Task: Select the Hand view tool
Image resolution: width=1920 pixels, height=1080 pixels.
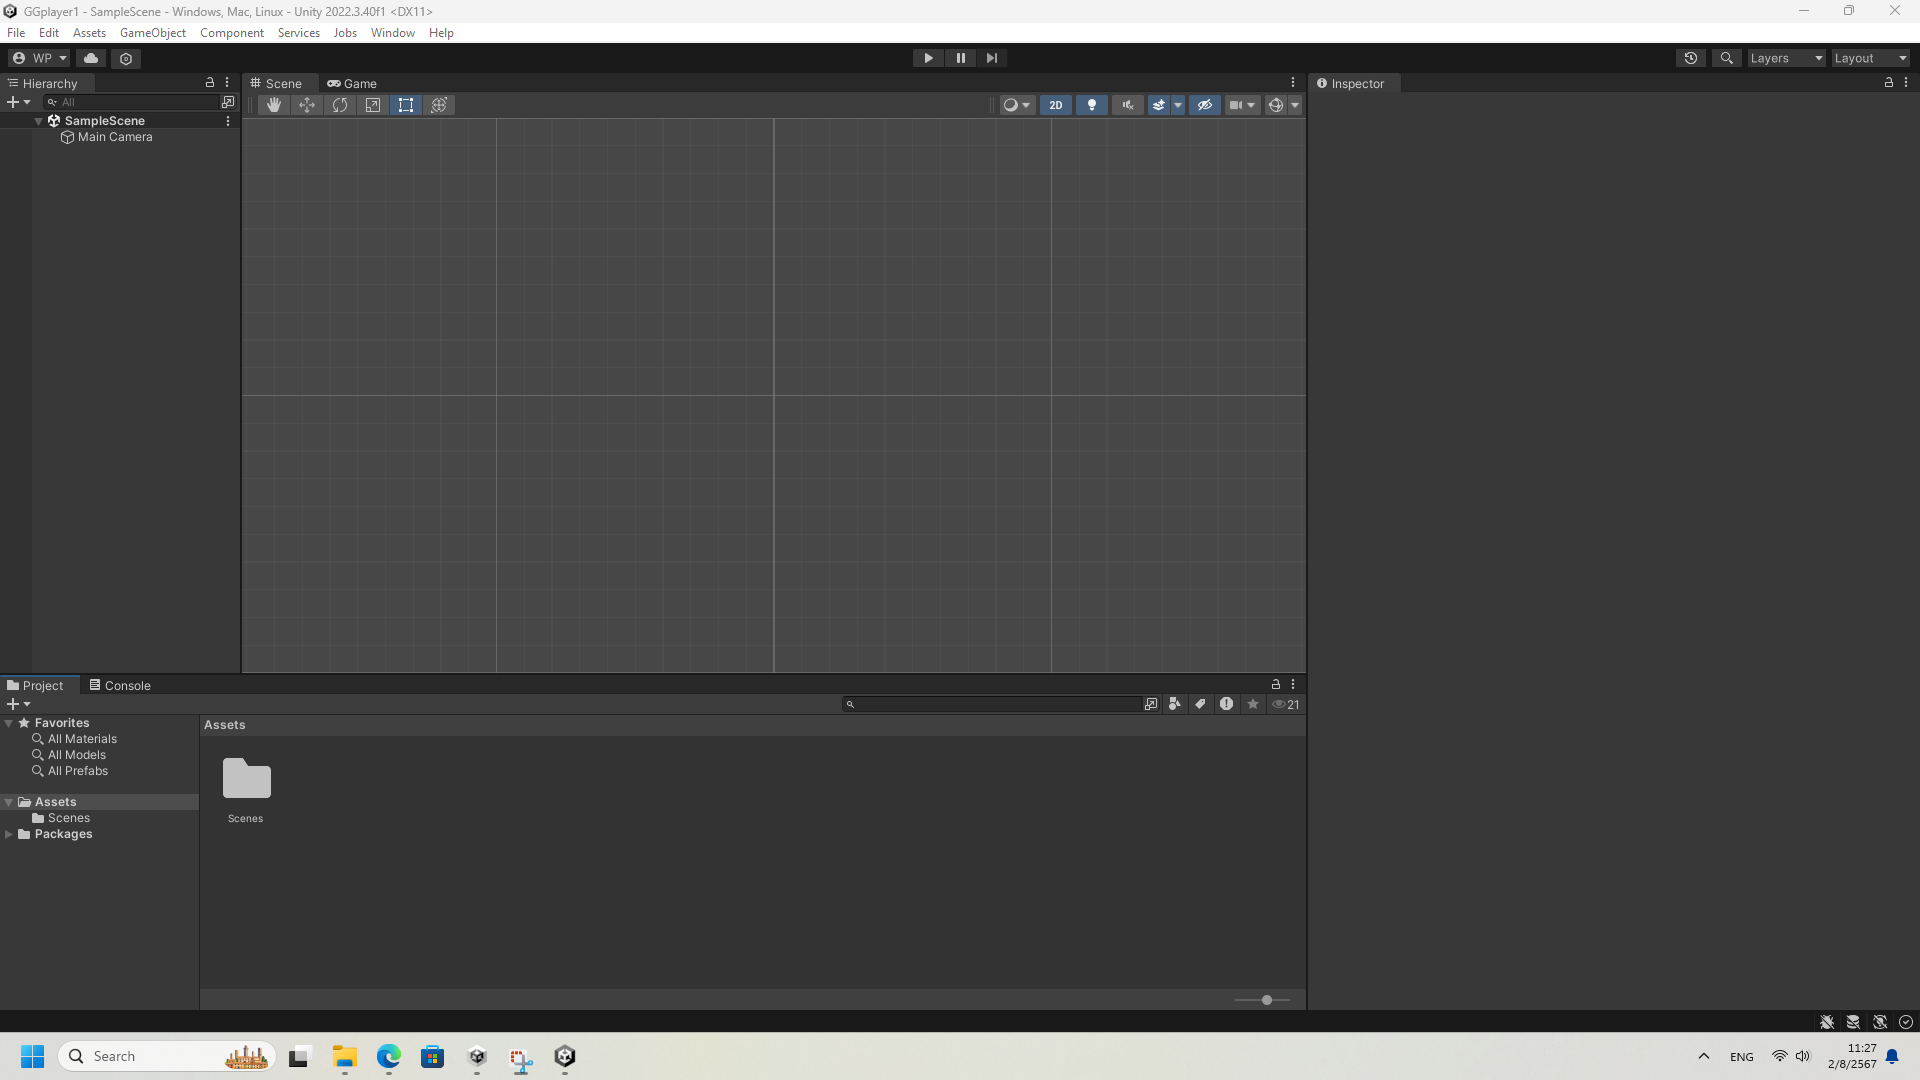Action: [273, 105]
